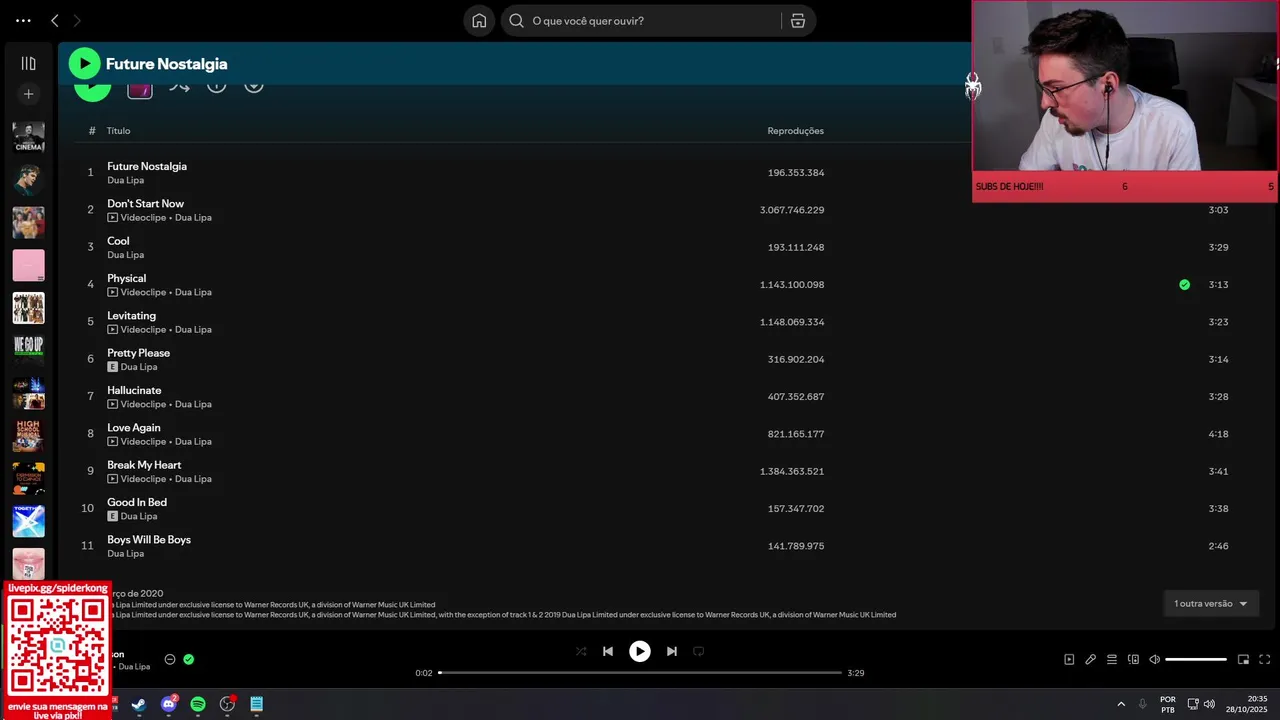Open the Spotify home page
The height and width of the screenshot is (720, 1280).
[479, 21]
